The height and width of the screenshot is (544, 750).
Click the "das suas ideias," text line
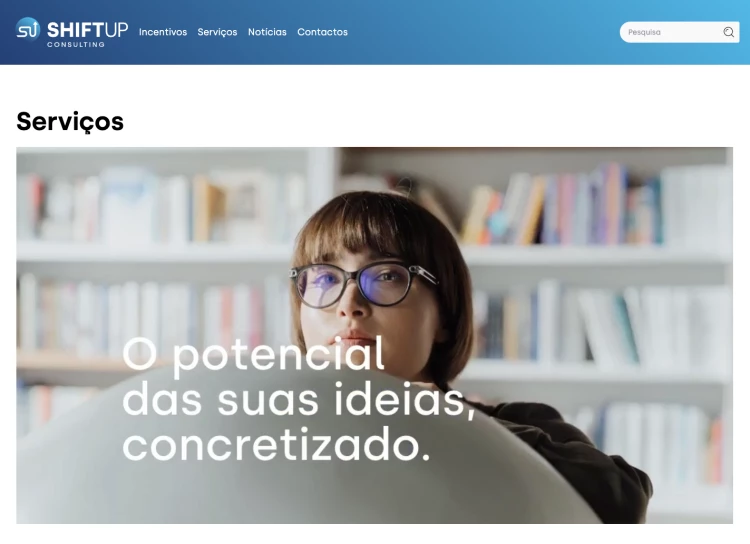coord(299,400)
